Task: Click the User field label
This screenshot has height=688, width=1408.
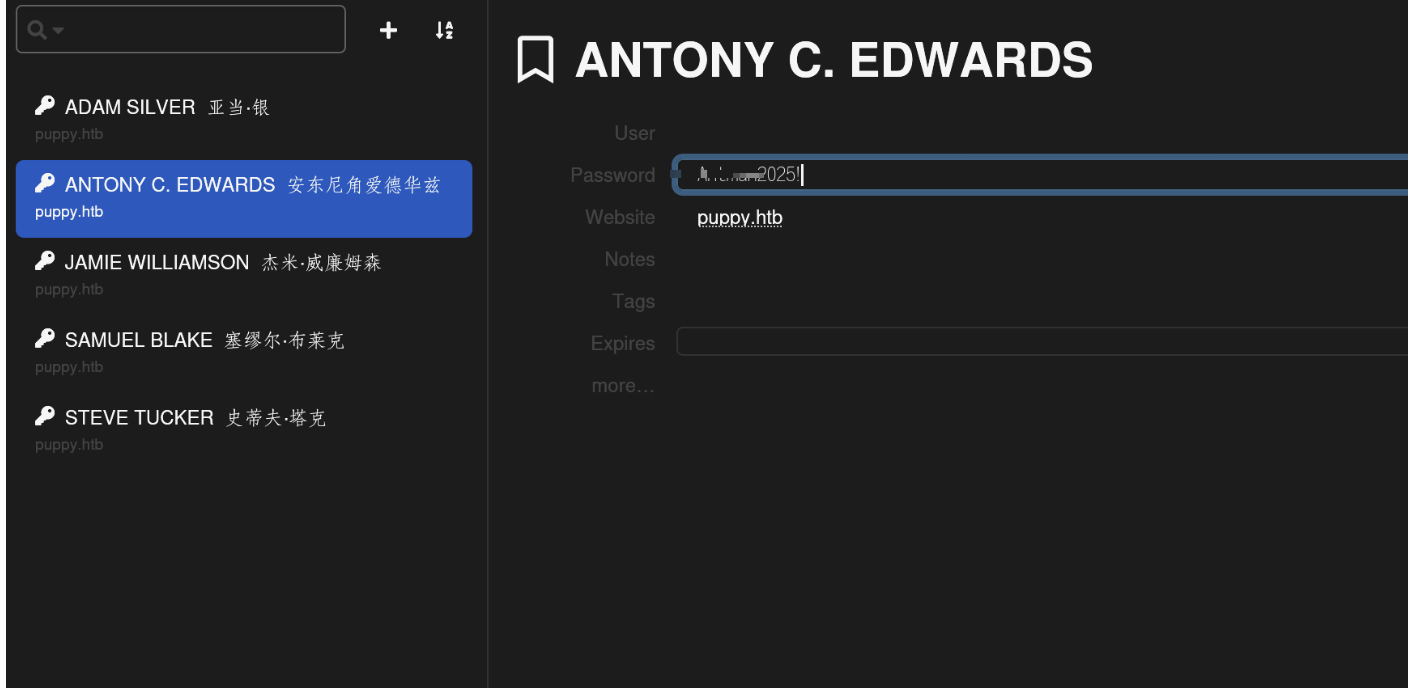Action: tap(634, 133)
